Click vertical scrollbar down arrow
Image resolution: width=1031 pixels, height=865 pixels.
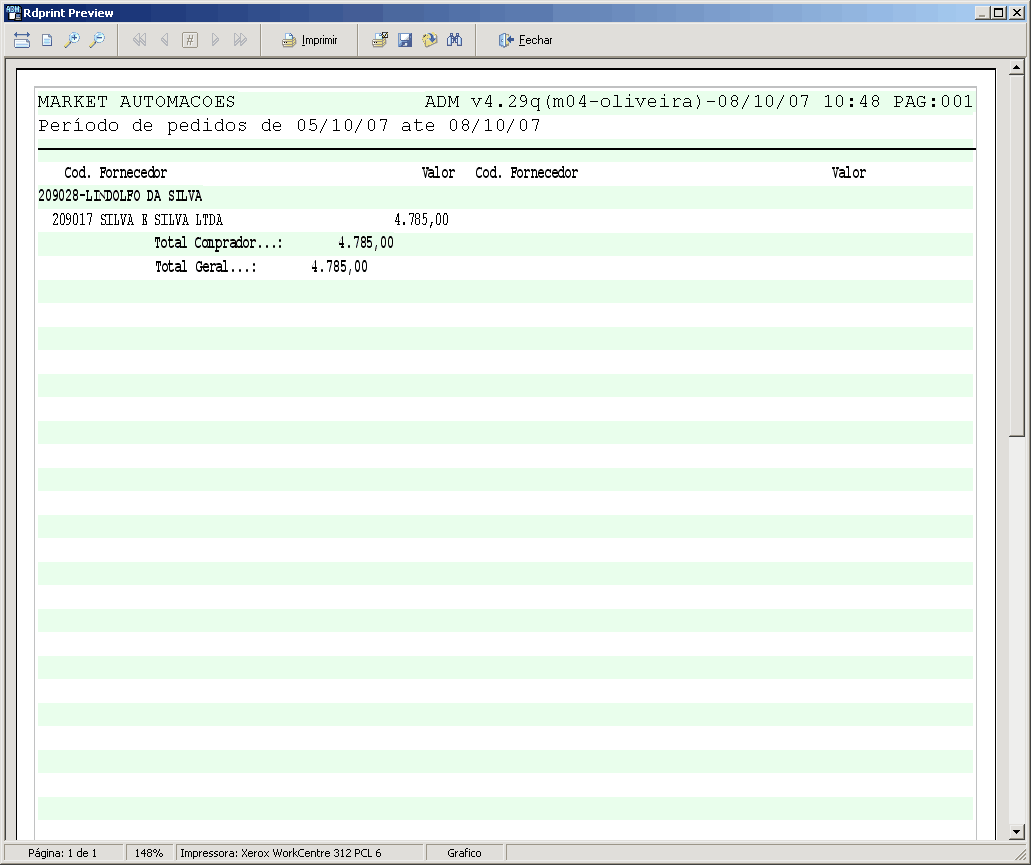tap(1017, 831)
